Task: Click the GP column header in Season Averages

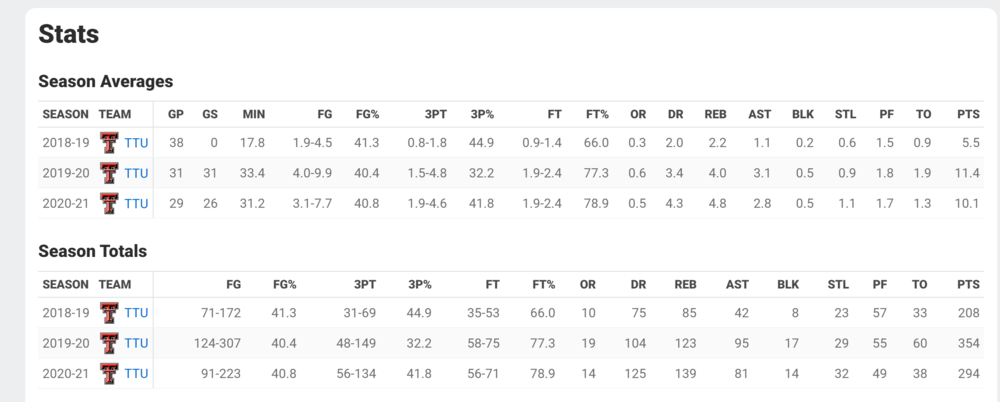Action: click(176, 114)
